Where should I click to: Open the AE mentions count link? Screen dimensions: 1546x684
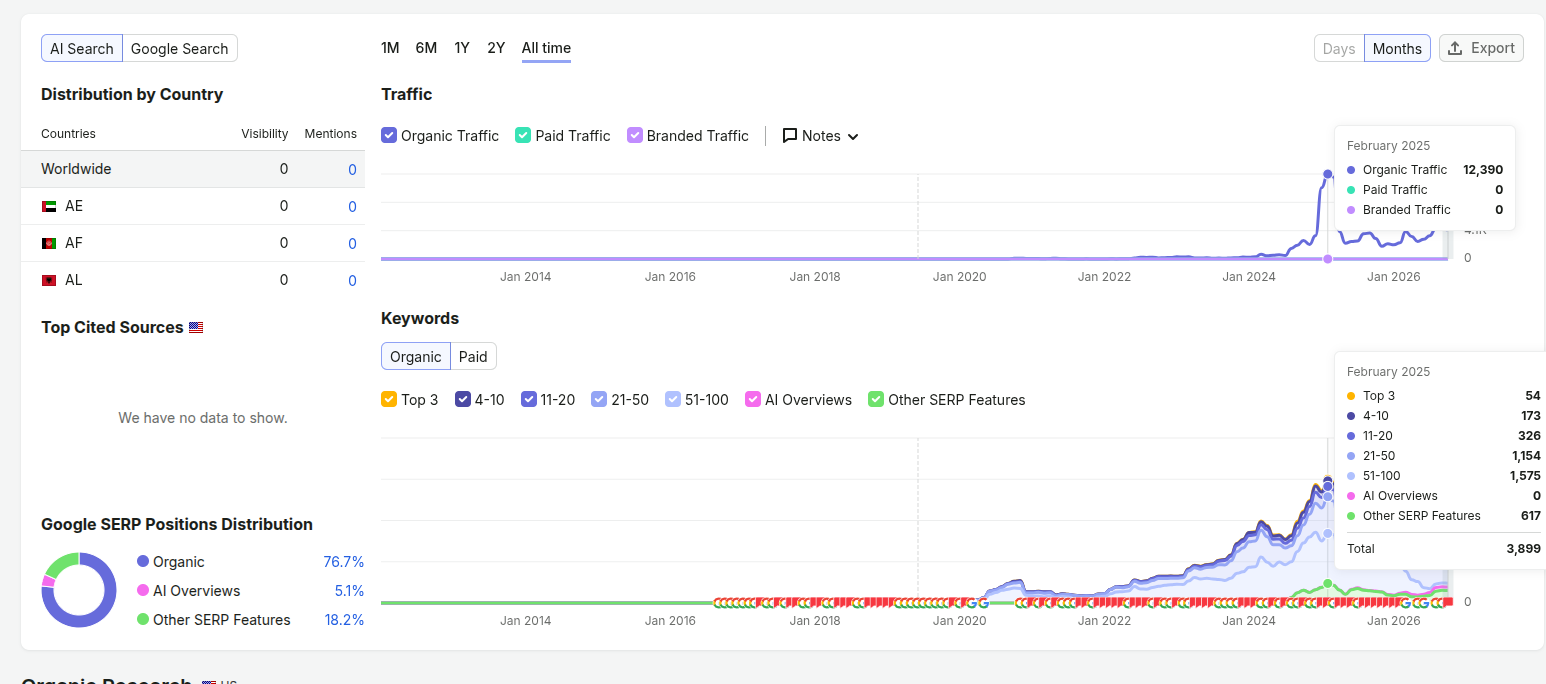(x=352, y=207)
